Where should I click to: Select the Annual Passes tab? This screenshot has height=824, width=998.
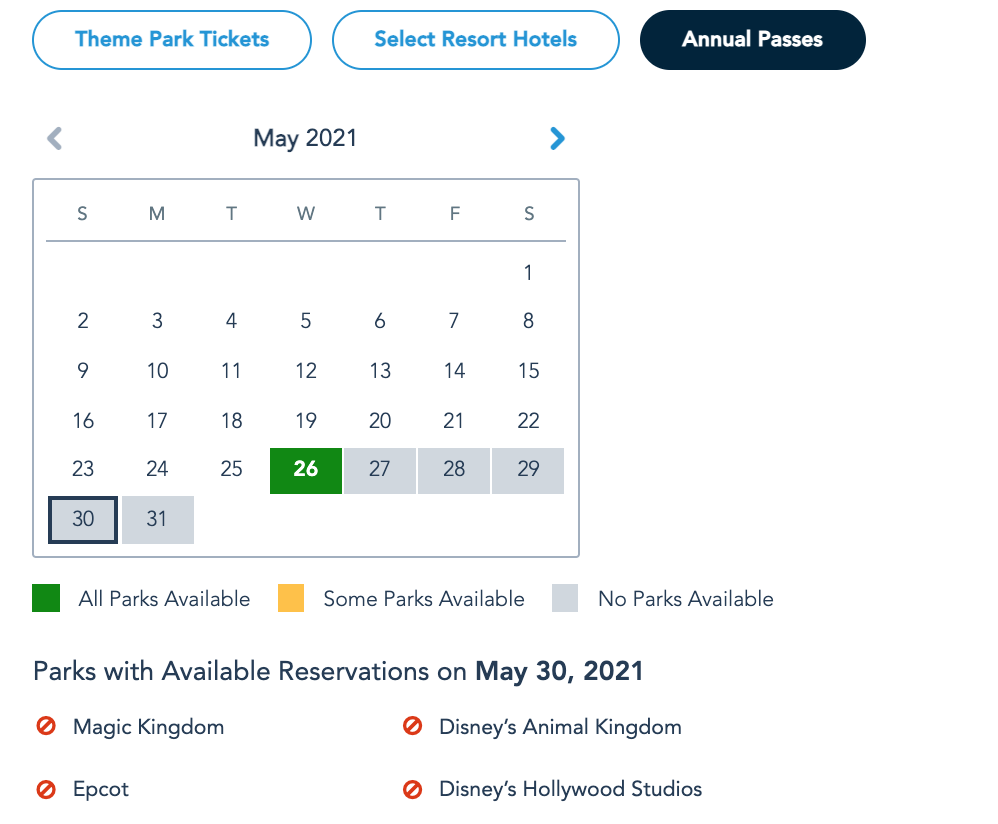(752, 40)
